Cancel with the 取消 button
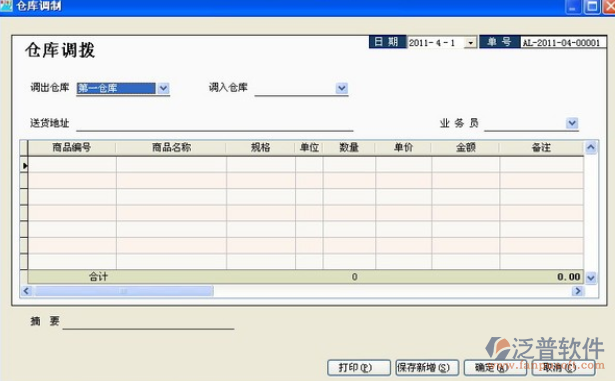 563,368
